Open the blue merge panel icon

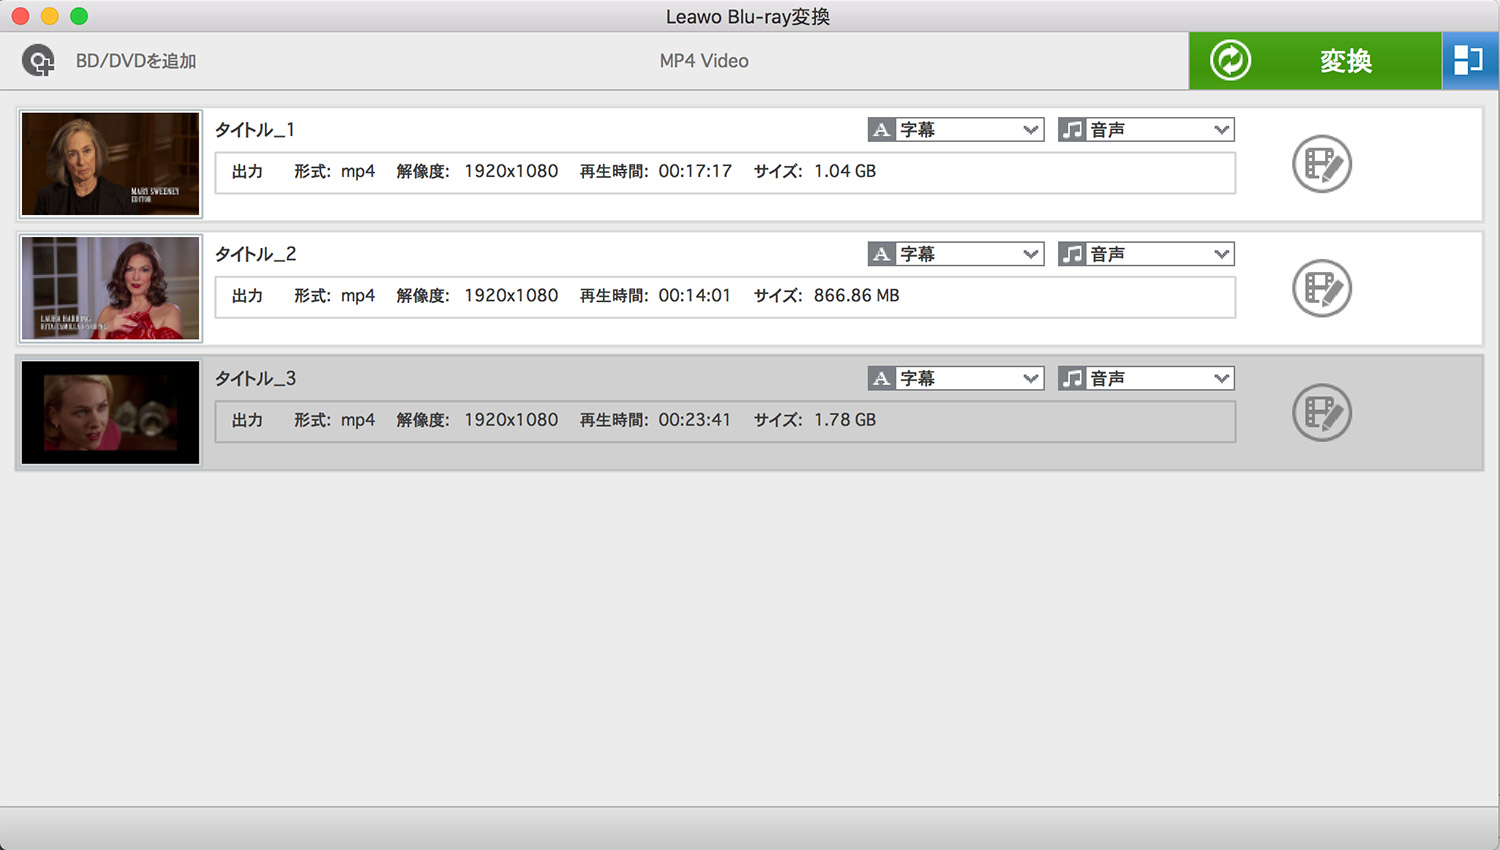click(x=1469, y=61)
